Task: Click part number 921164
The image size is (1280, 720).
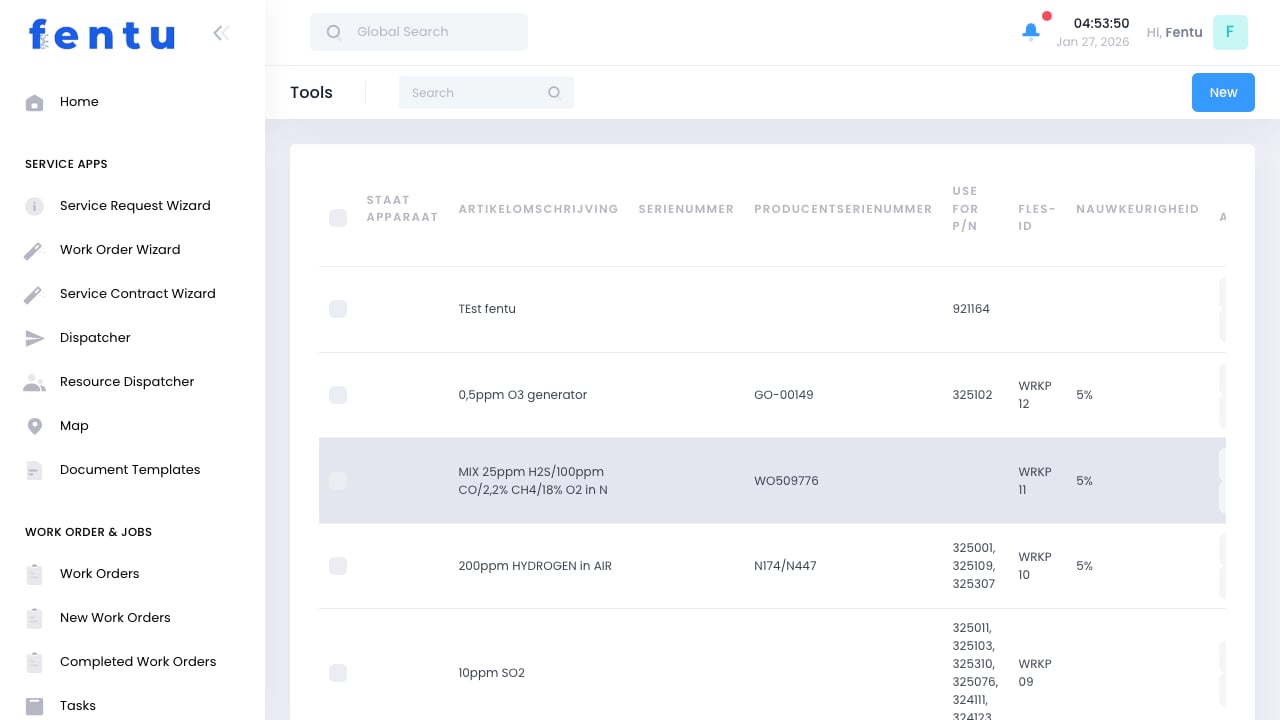Action: pyautogui.click(x=971, y=309)
